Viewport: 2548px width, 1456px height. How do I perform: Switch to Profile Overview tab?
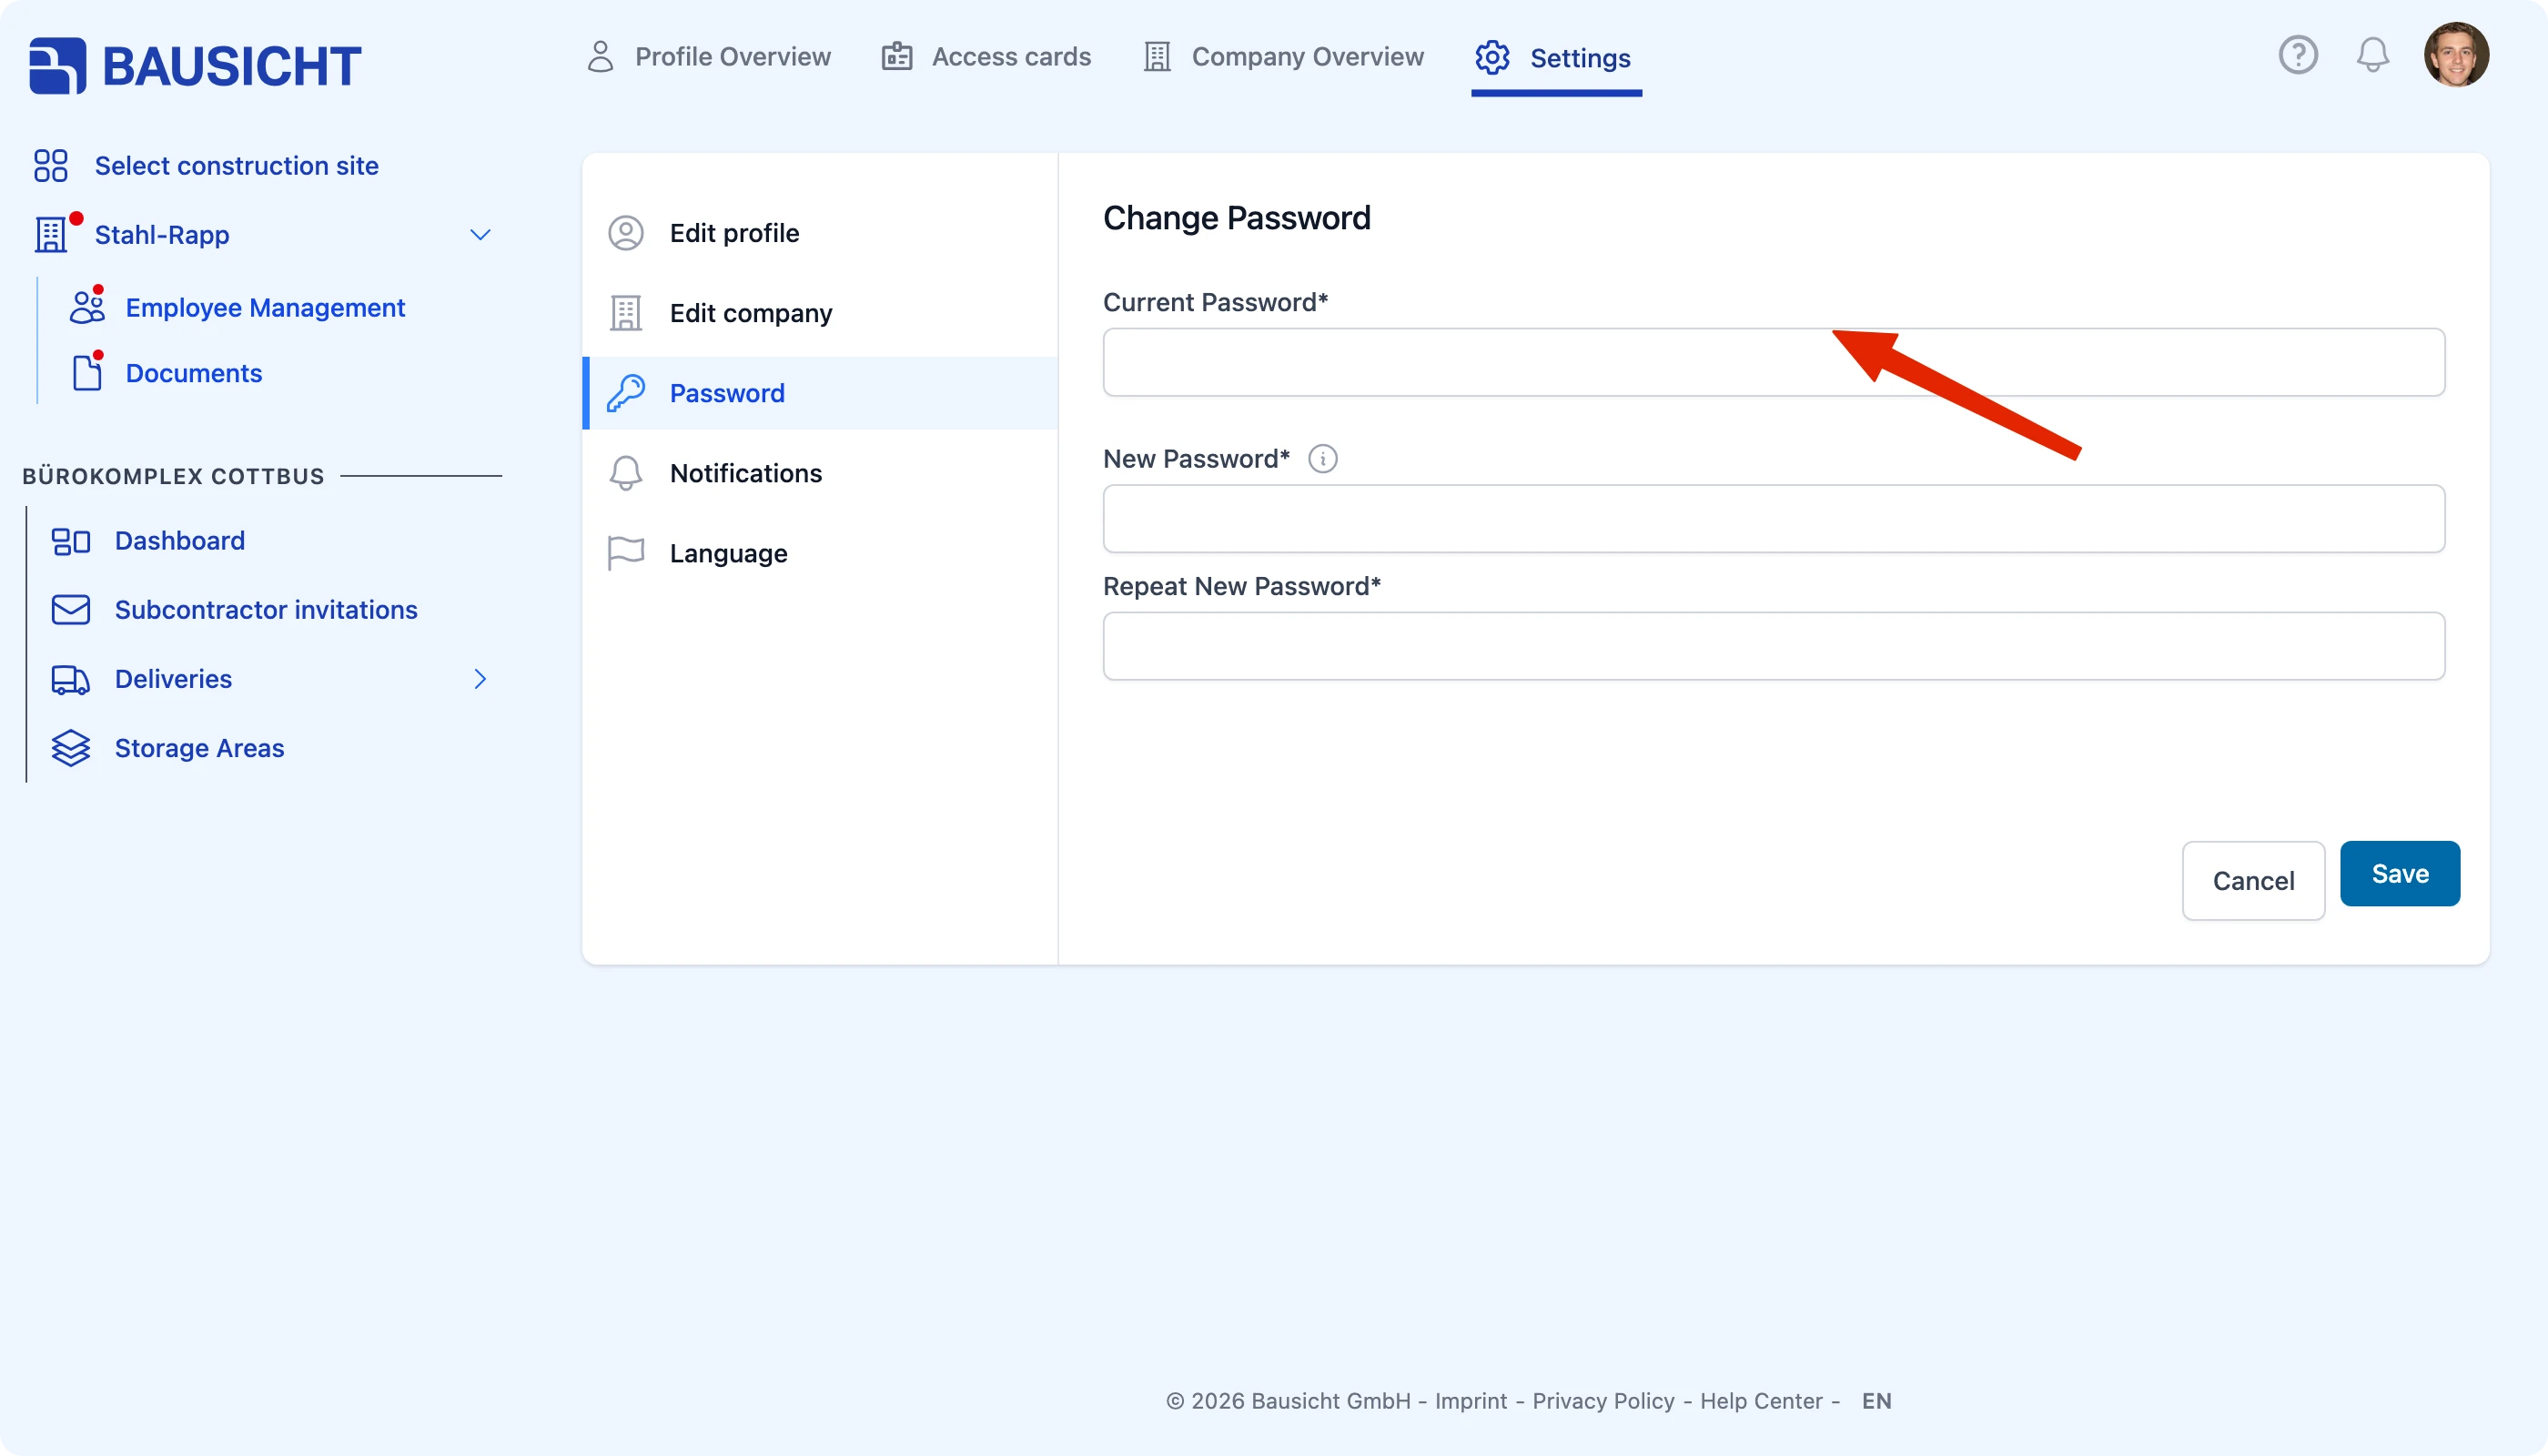click(708, 57)
